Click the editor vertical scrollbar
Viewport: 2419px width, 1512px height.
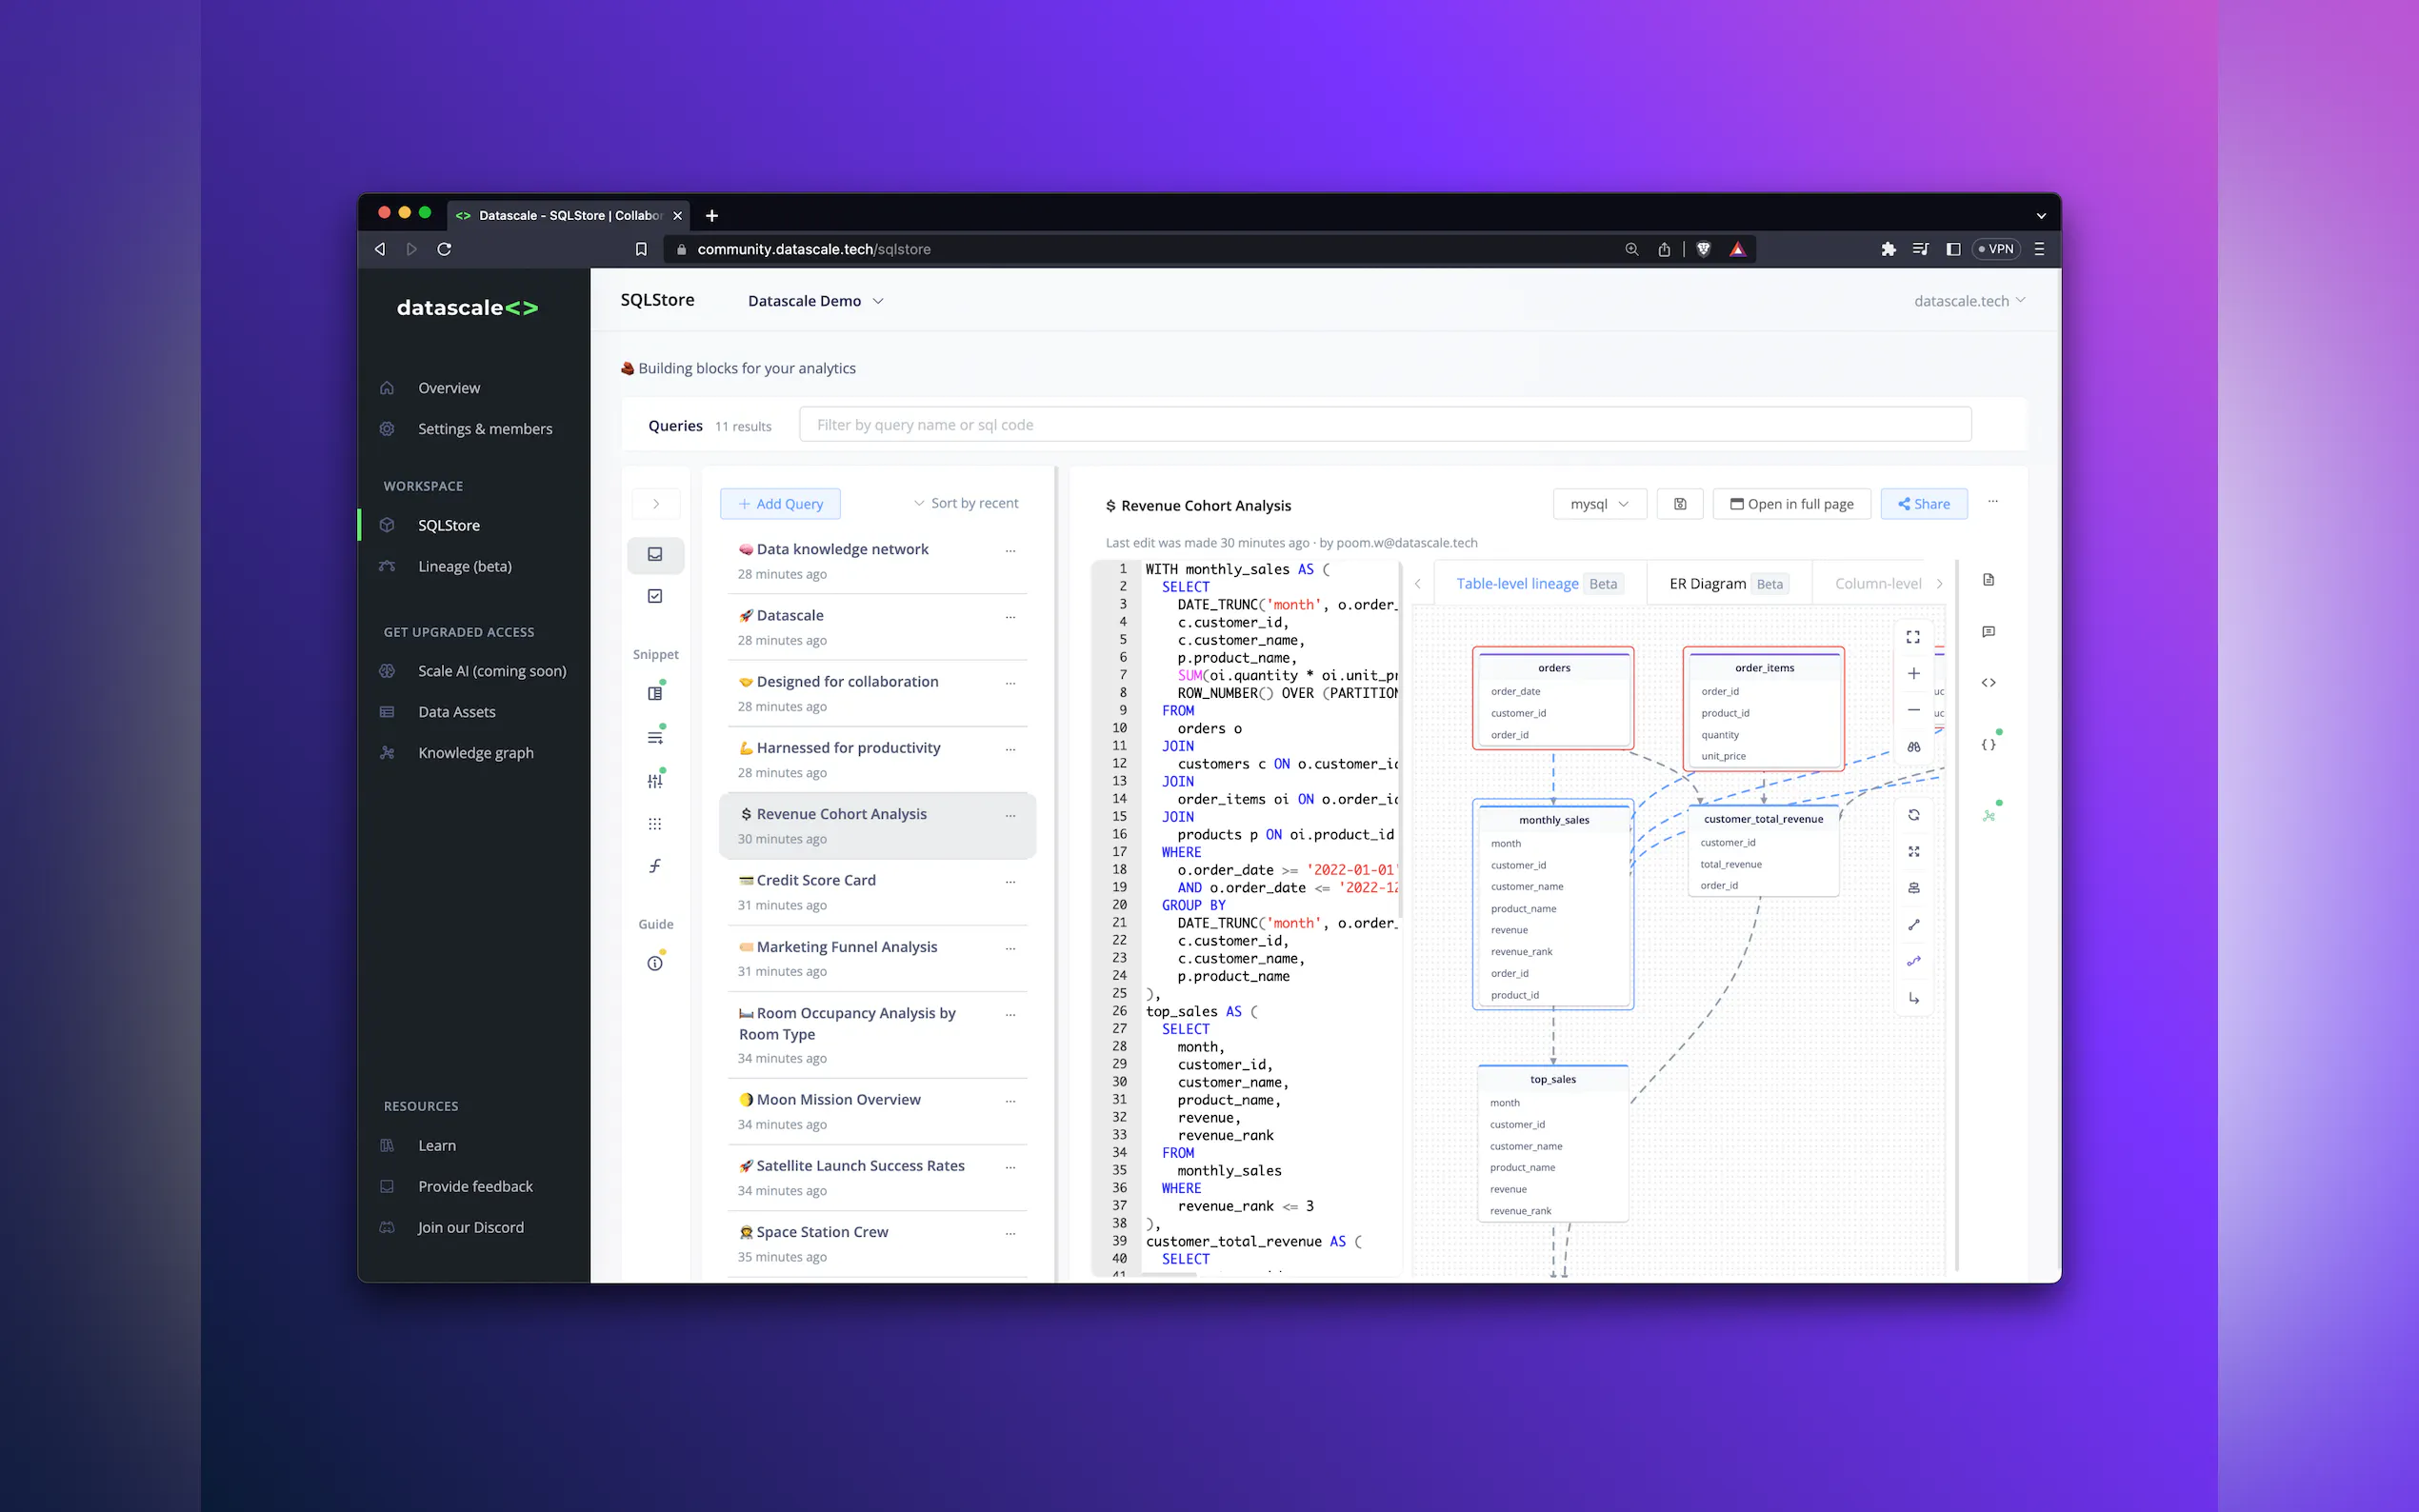[1401, 740]
